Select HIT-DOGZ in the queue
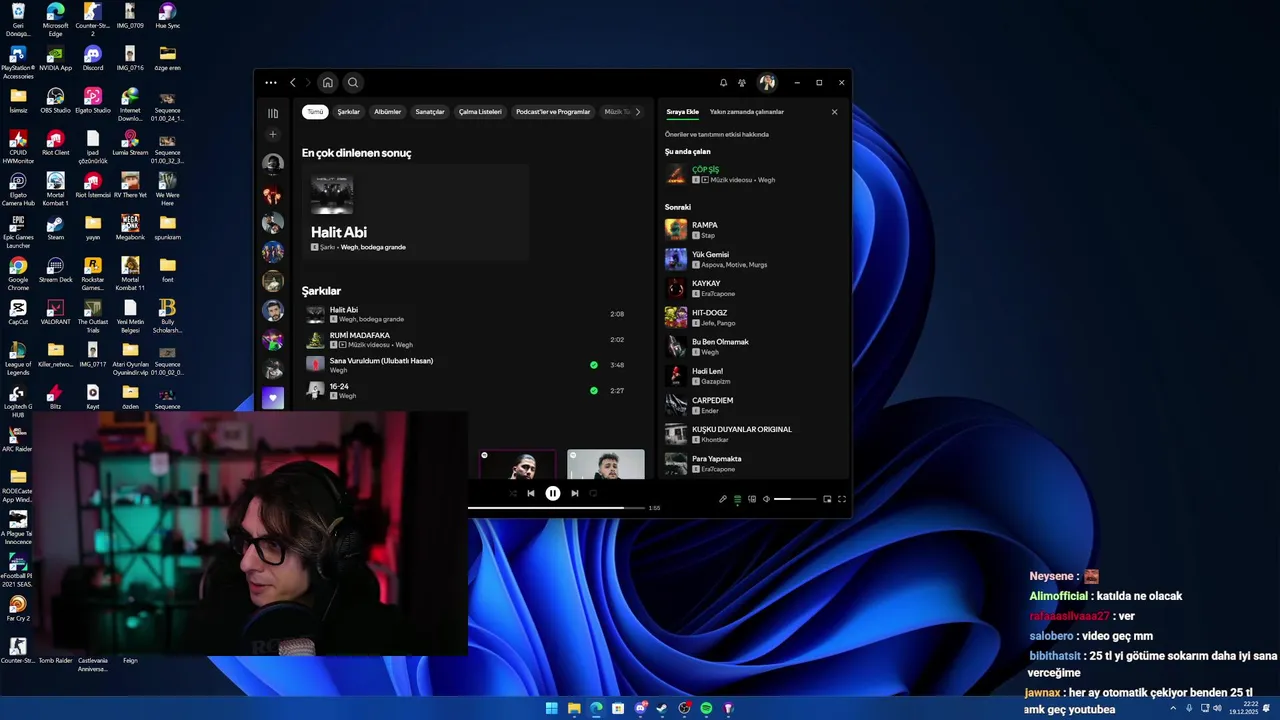This screenshot has height=720, width=1280. tap(754, 317)
